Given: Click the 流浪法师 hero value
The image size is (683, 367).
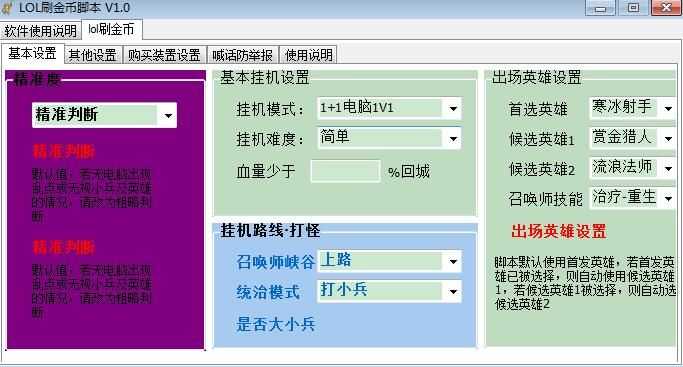Looking at the screenshot, I should coord(622,167).
